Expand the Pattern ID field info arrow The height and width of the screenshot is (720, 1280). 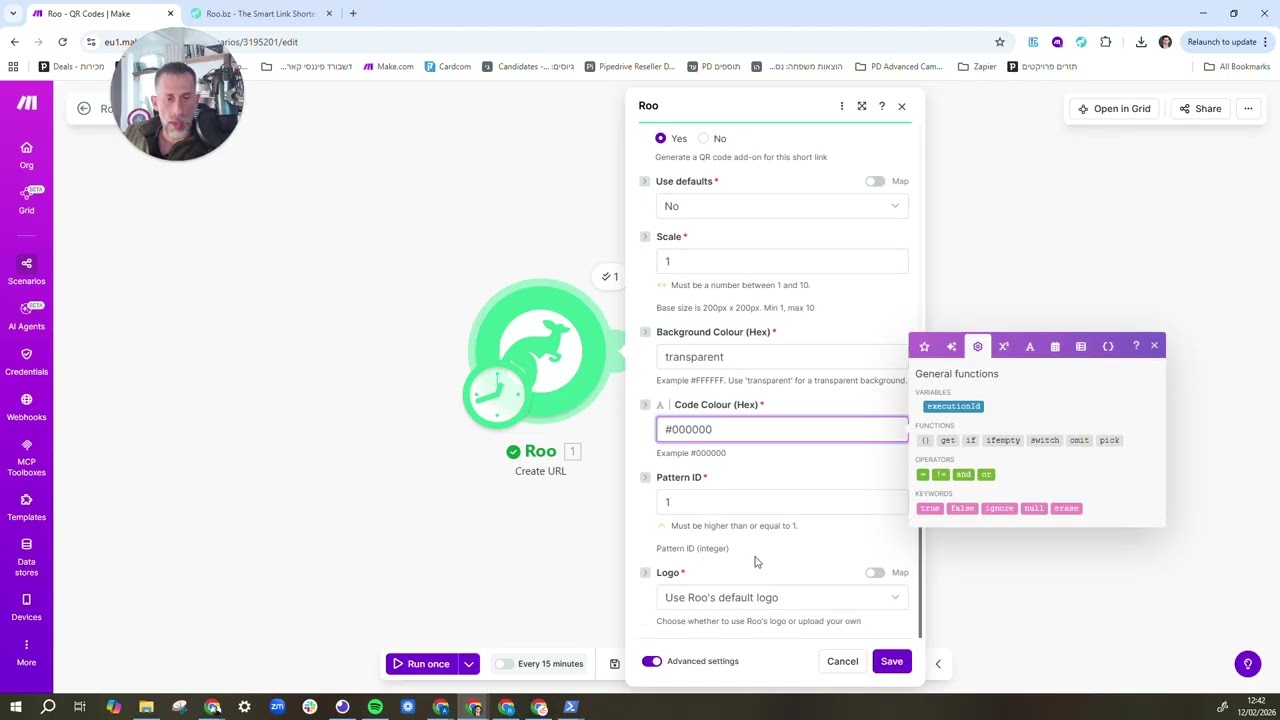tap(644, 477)
